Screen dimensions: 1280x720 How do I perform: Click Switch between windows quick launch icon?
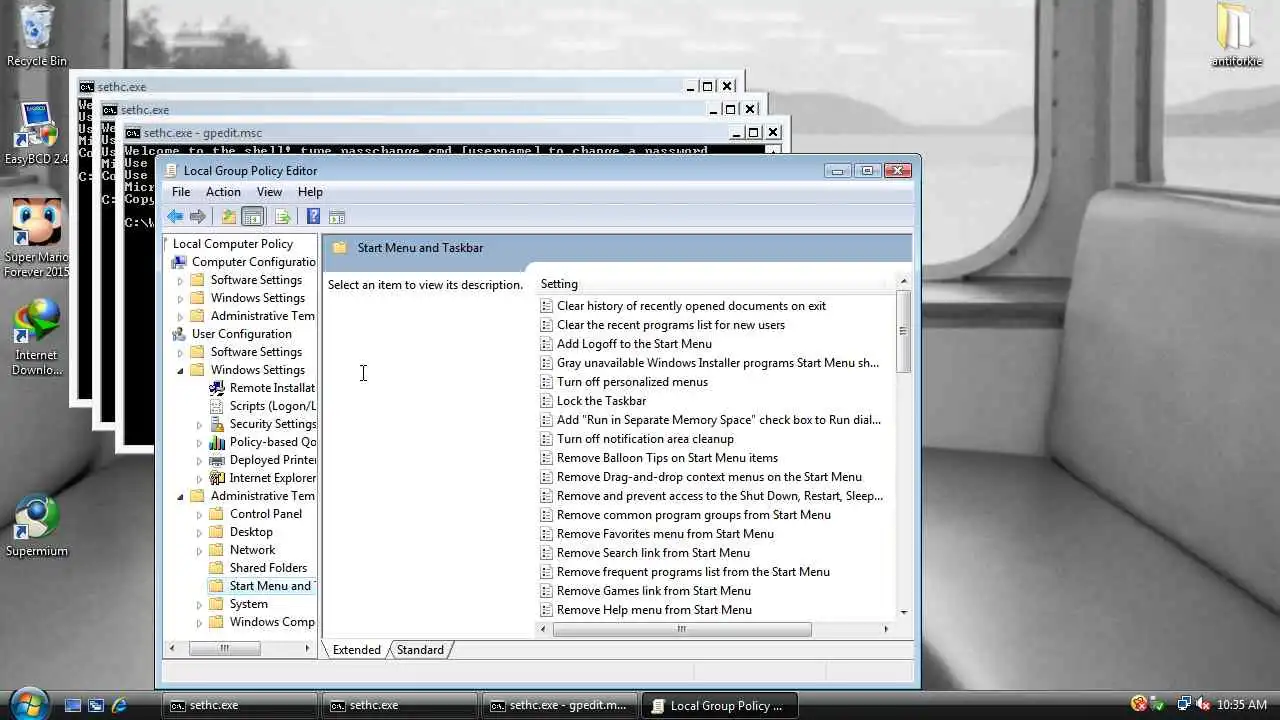[x=96, y=705]
